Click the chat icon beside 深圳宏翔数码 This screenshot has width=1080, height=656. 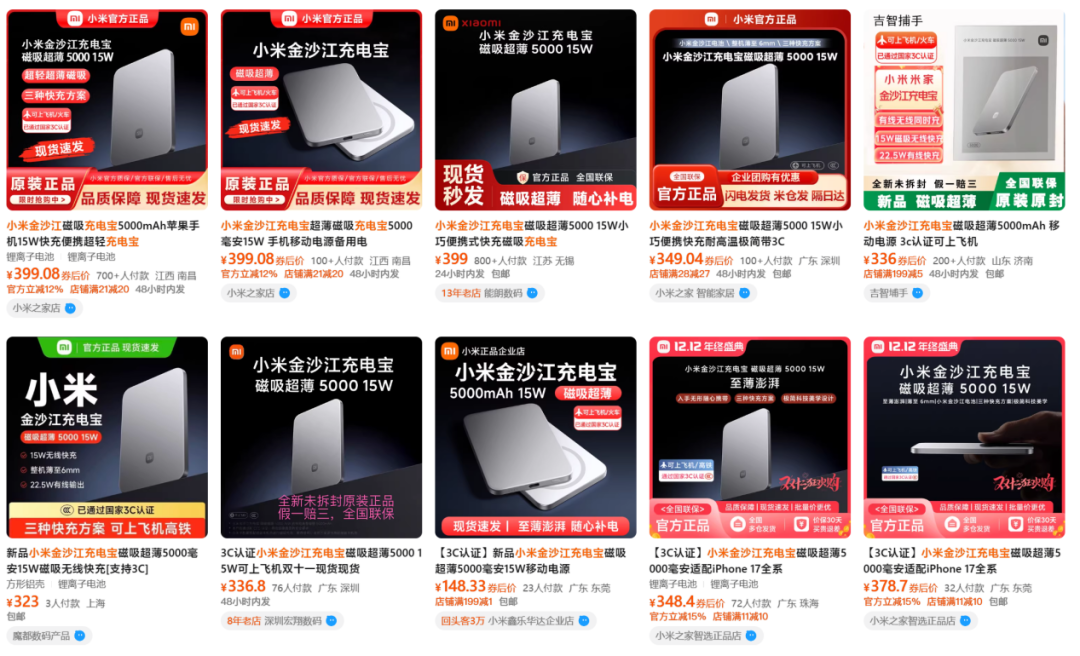click(331, 621)
